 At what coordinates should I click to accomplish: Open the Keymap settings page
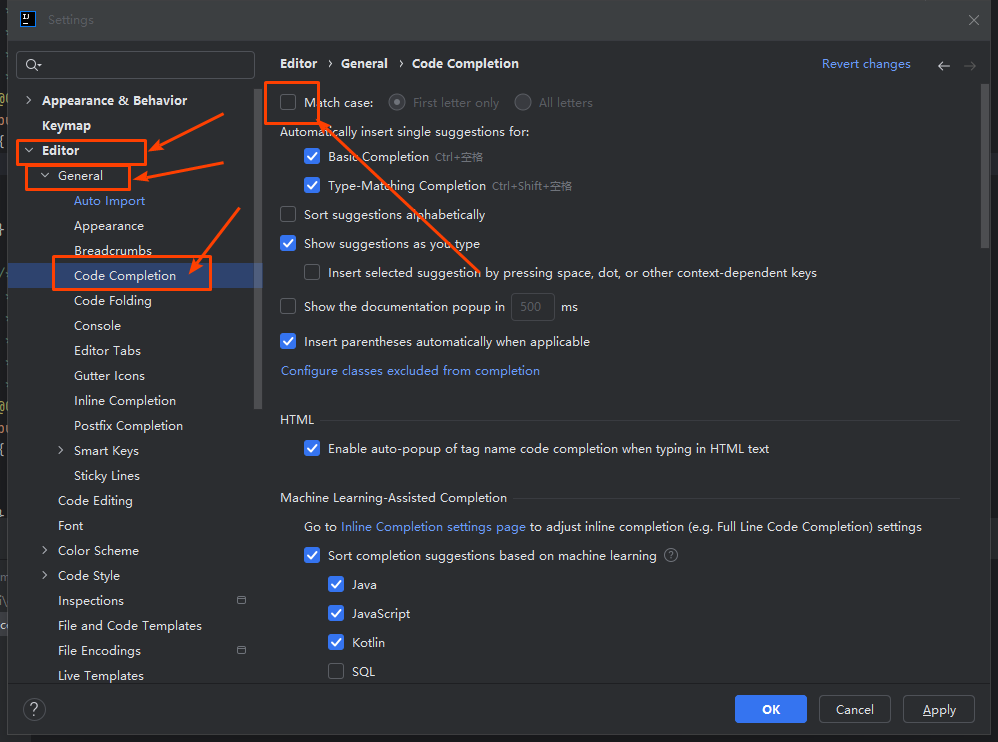tap(66, 125)
